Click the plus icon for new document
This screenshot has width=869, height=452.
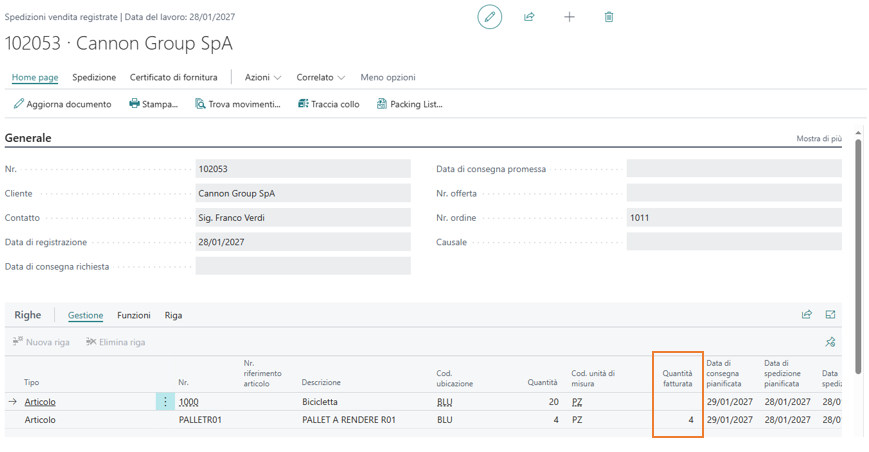[569, 17]
